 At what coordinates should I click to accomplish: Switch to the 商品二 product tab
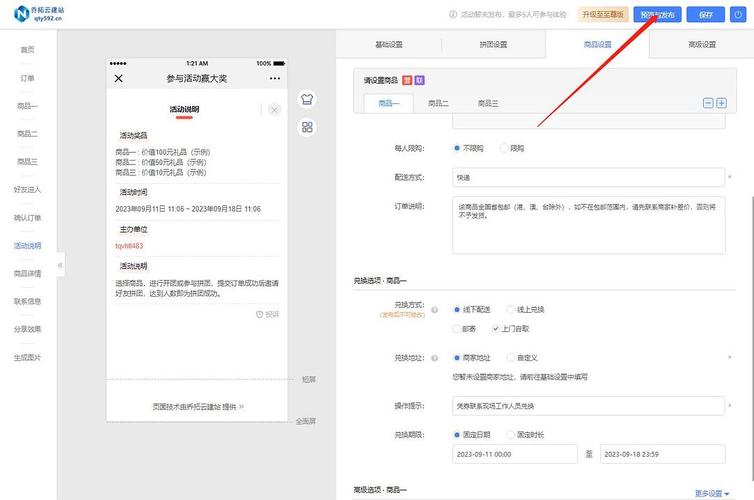coord(438,103)
